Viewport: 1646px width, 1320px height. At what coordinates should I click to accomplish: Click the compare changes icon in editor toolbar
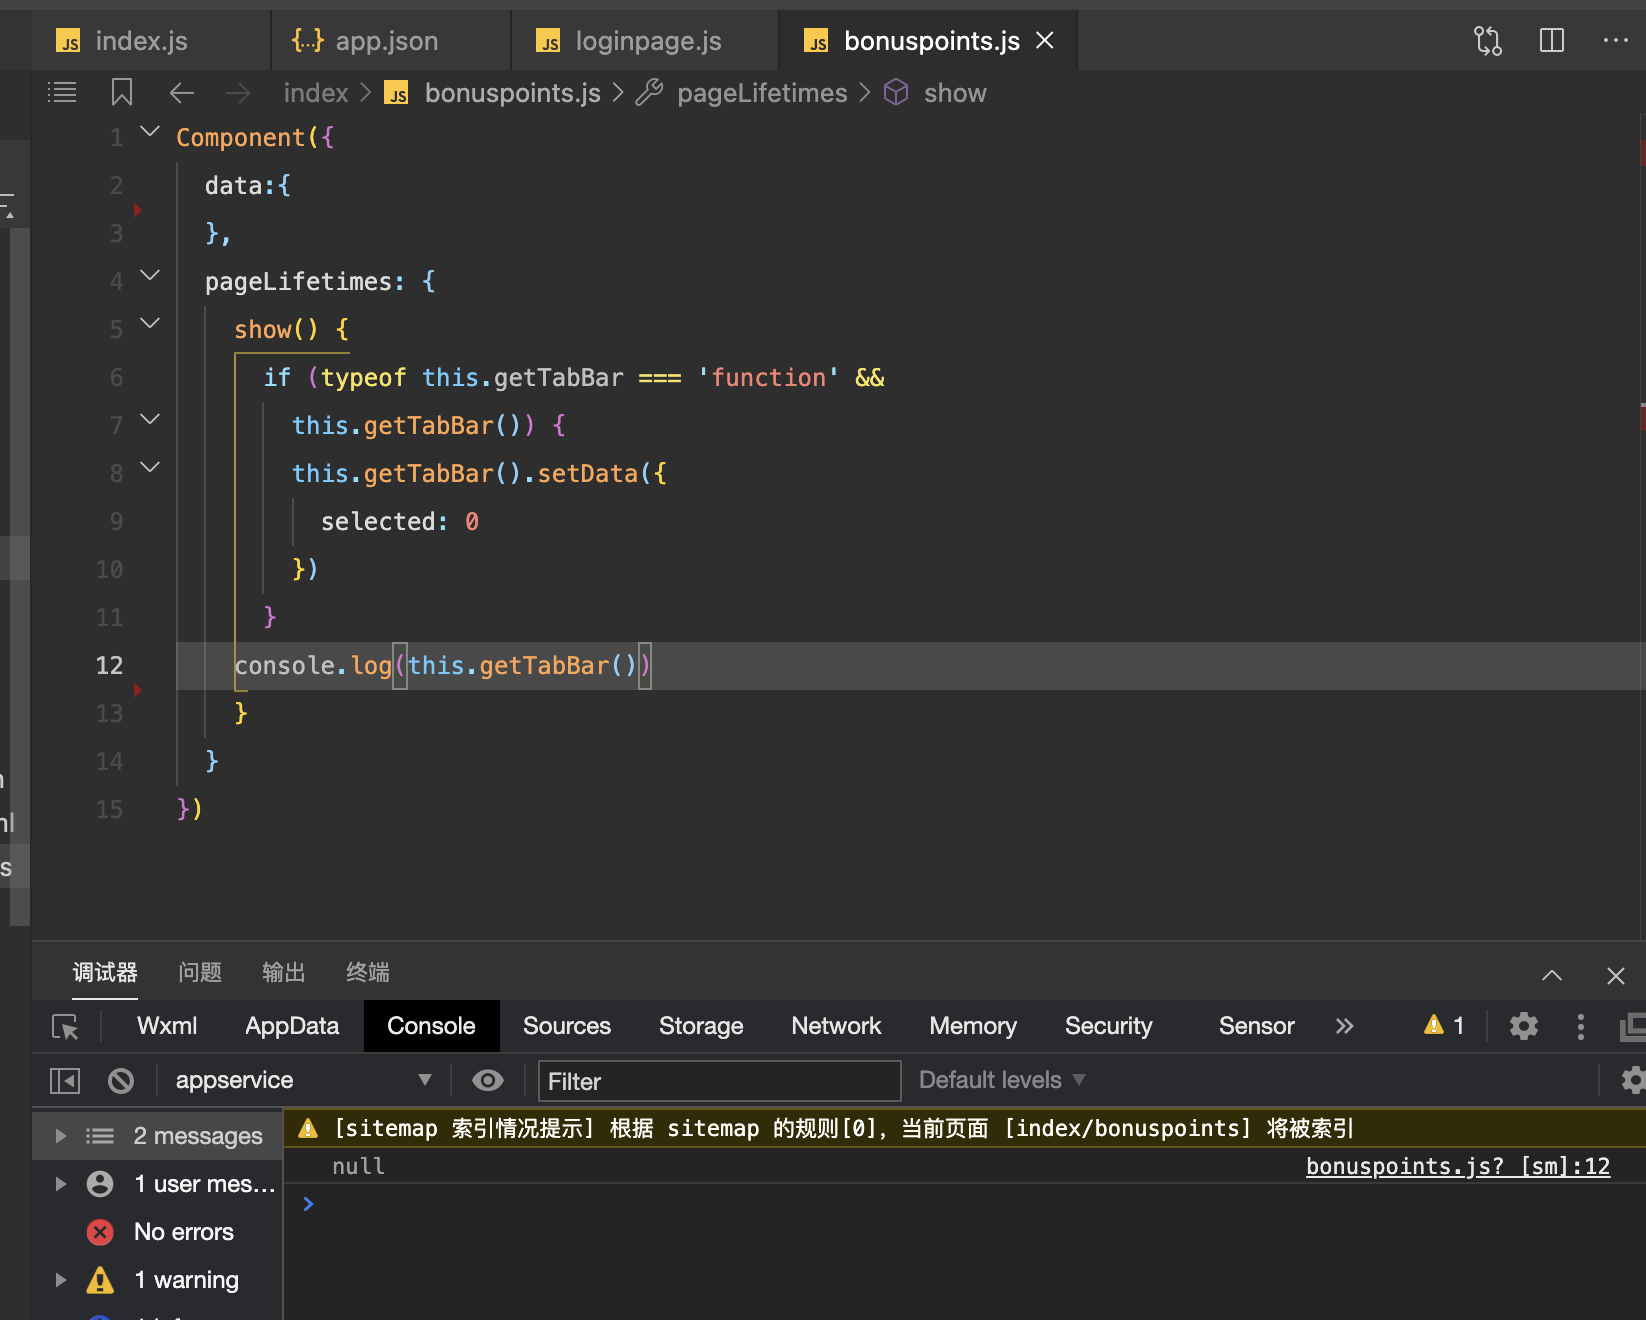[x=1487, y=41]
